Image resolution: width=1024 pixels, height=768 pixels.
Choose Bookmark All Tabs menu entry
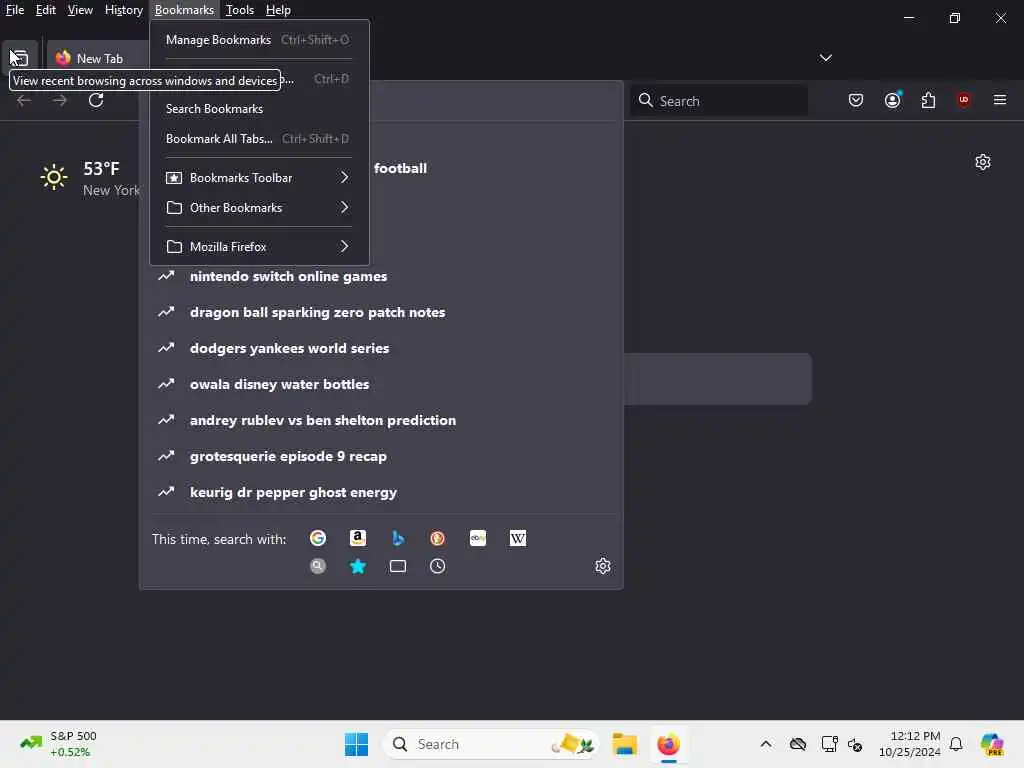coord(259,138)
